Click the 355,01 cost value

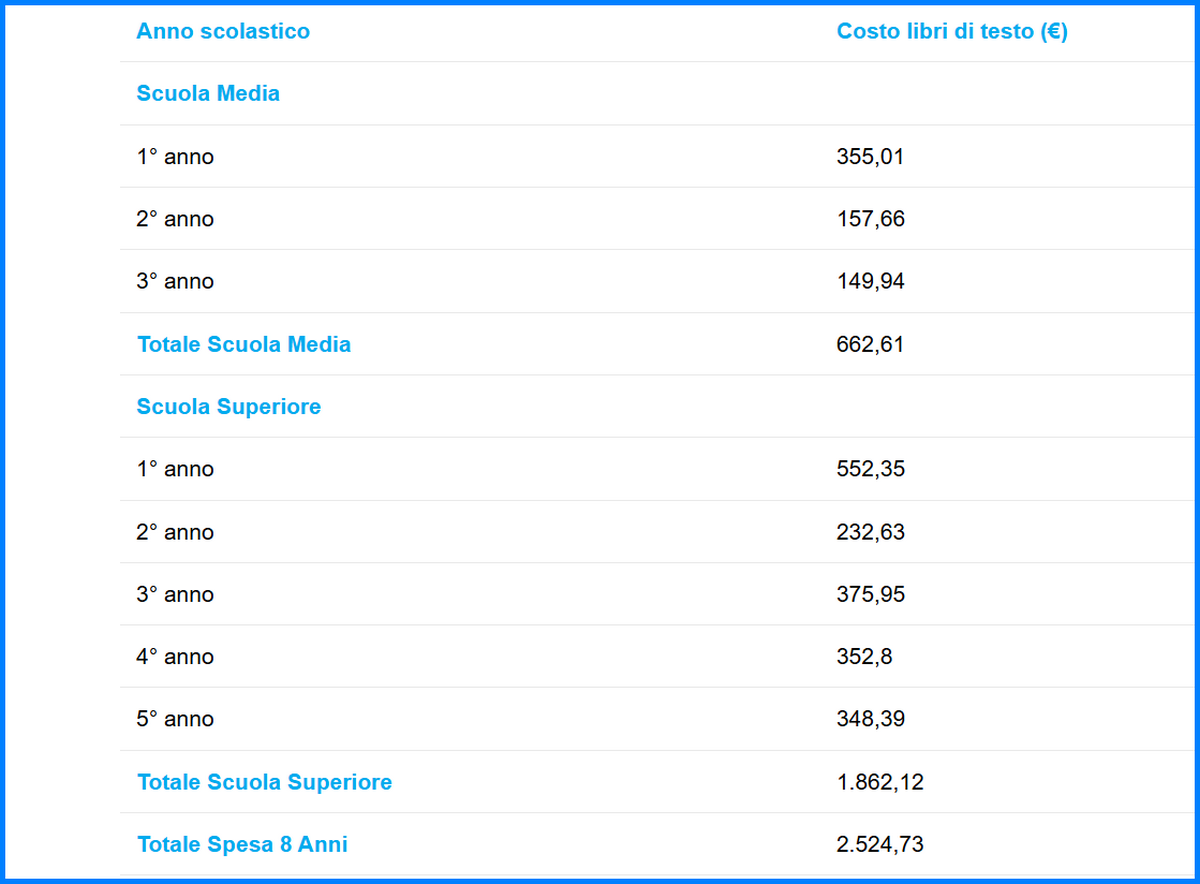(870, 156)
